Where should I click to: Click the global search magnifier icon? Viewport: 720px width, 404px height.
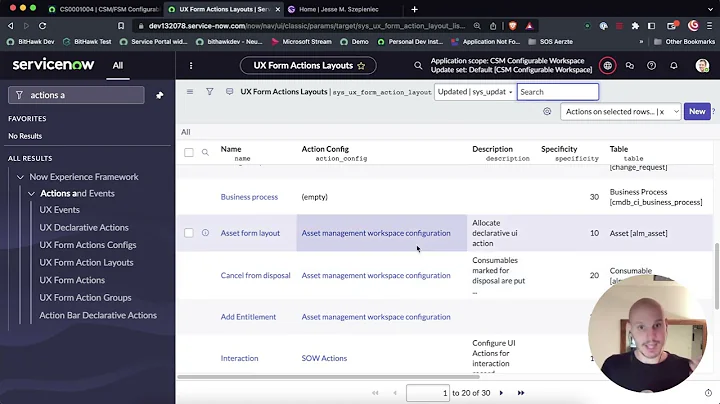pos(418,66)
